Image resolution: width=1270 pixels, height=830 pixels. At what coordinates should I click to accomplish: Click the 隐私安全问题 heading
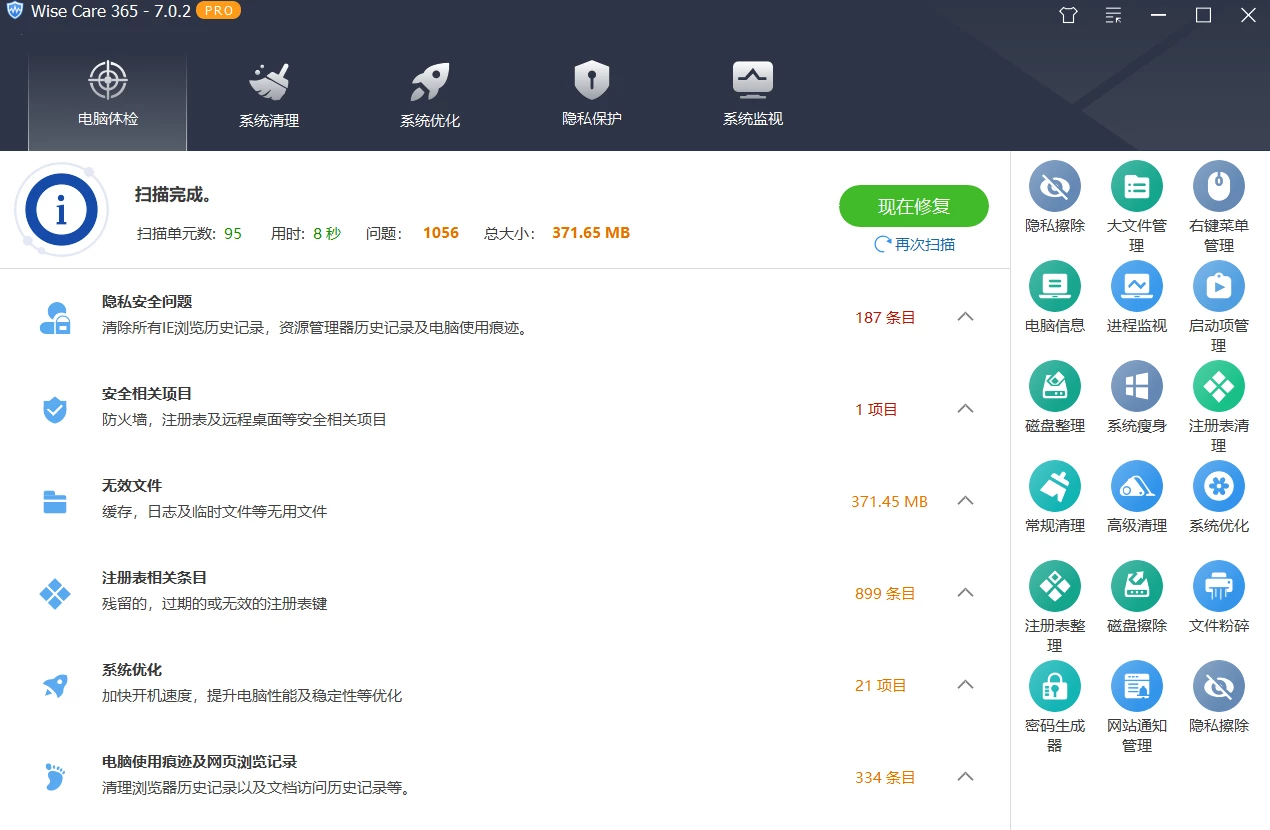(147, 301)
